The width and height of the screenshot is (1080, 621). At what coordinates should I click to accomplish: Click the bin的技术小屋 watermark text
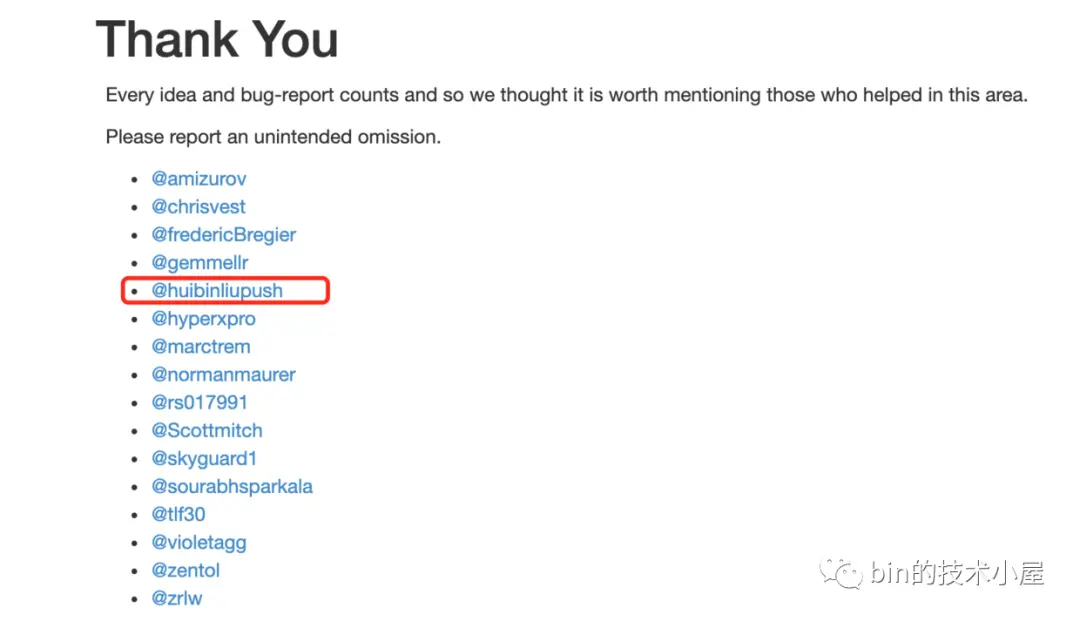tap(957, 574)
